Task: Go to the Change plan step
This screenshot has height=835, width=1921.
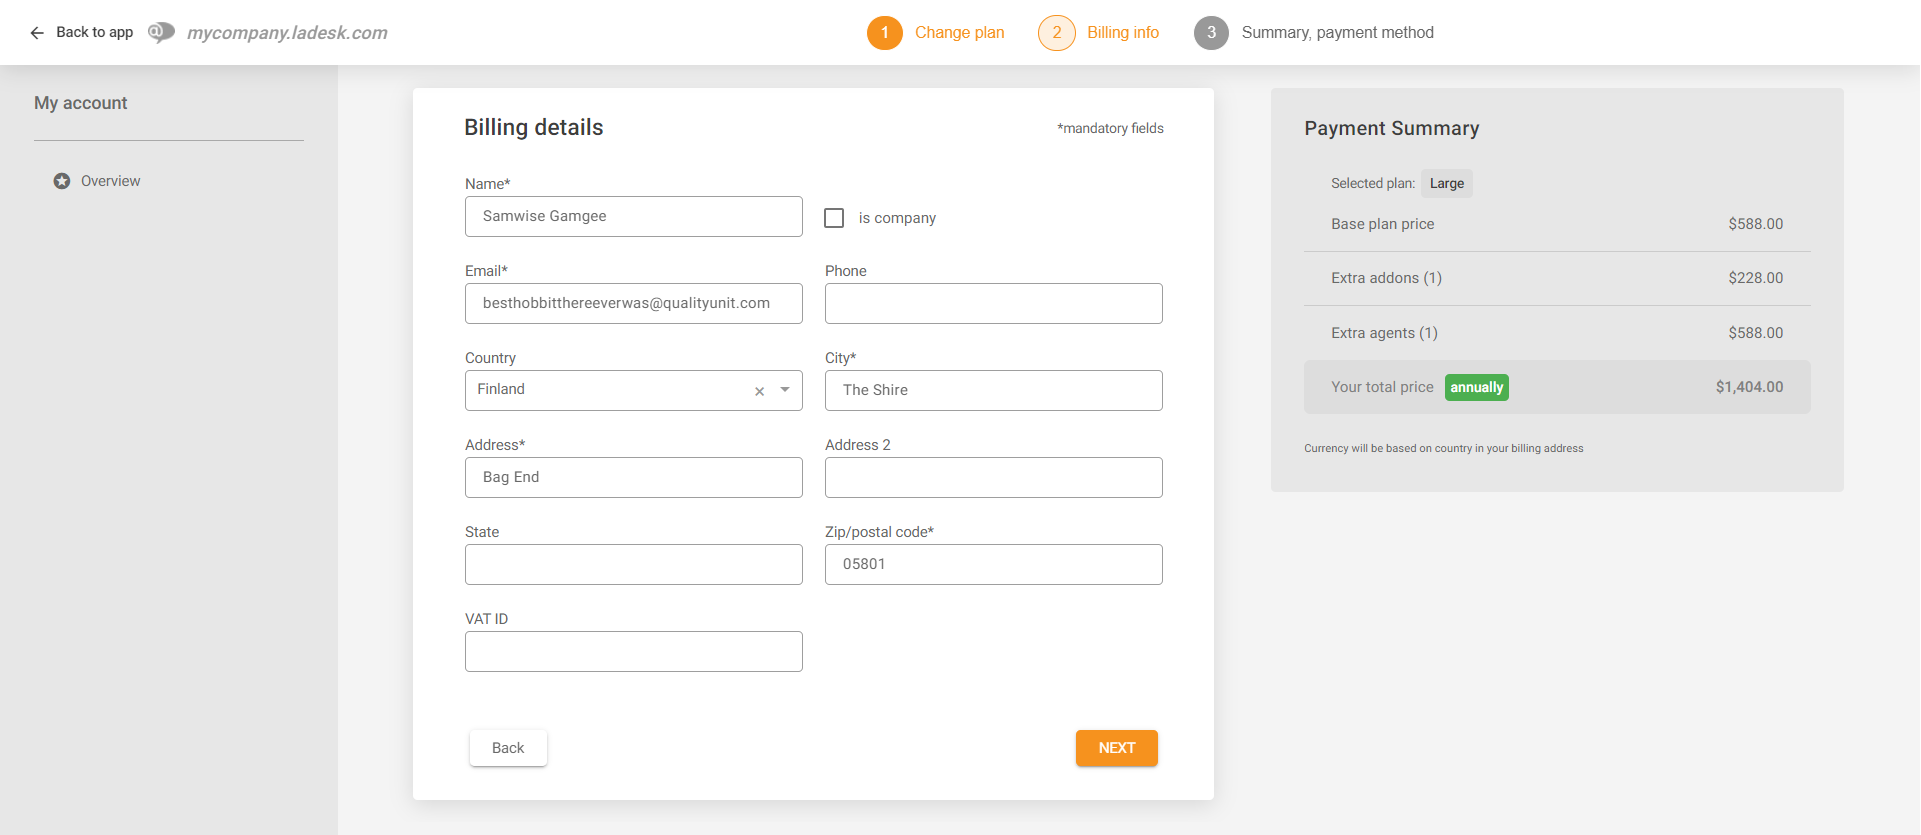Action: pos(959,33)
